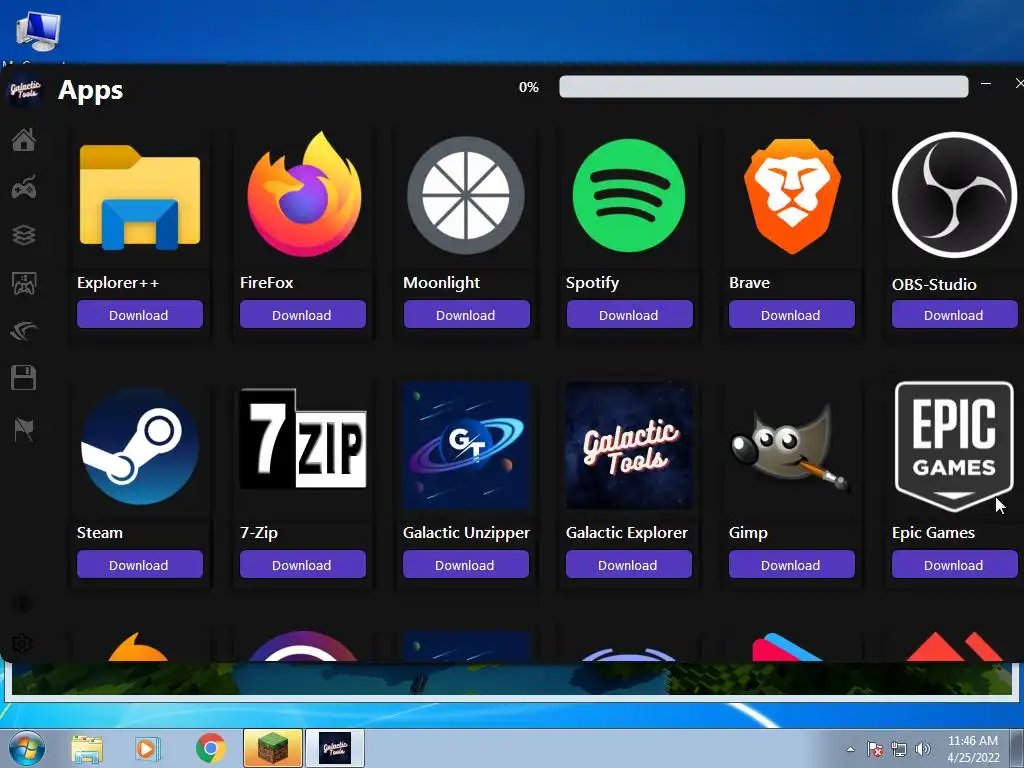Image resolution: width=1024 pixels, height=768 pixels.
Task: Select the Brave lion icon
Action: click(792, 195)
